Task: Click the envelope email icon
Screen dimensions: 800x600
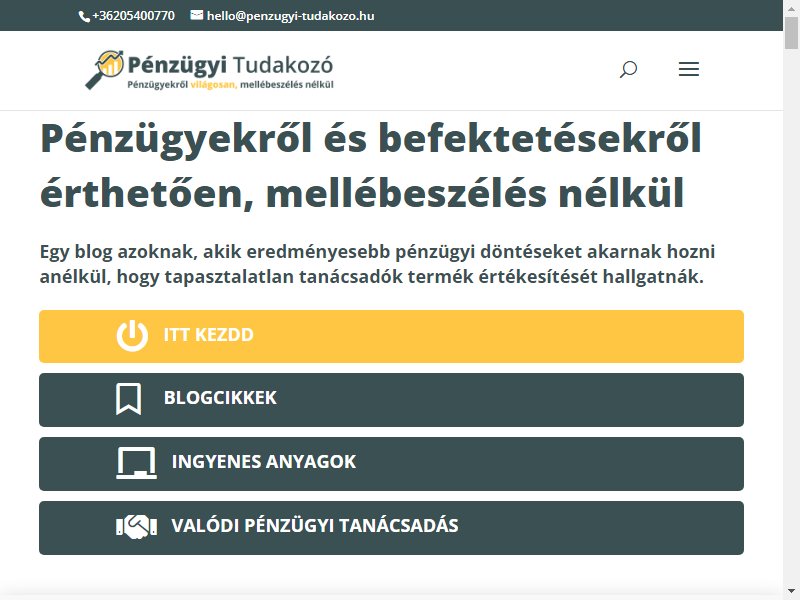Action: (196, 15)
